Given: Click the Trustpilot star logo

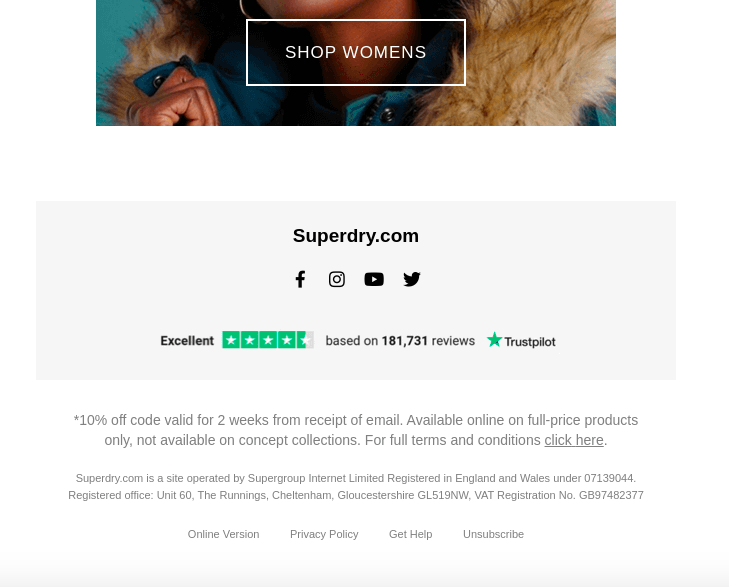Looking at the screenshot, I should click(494, 340).
